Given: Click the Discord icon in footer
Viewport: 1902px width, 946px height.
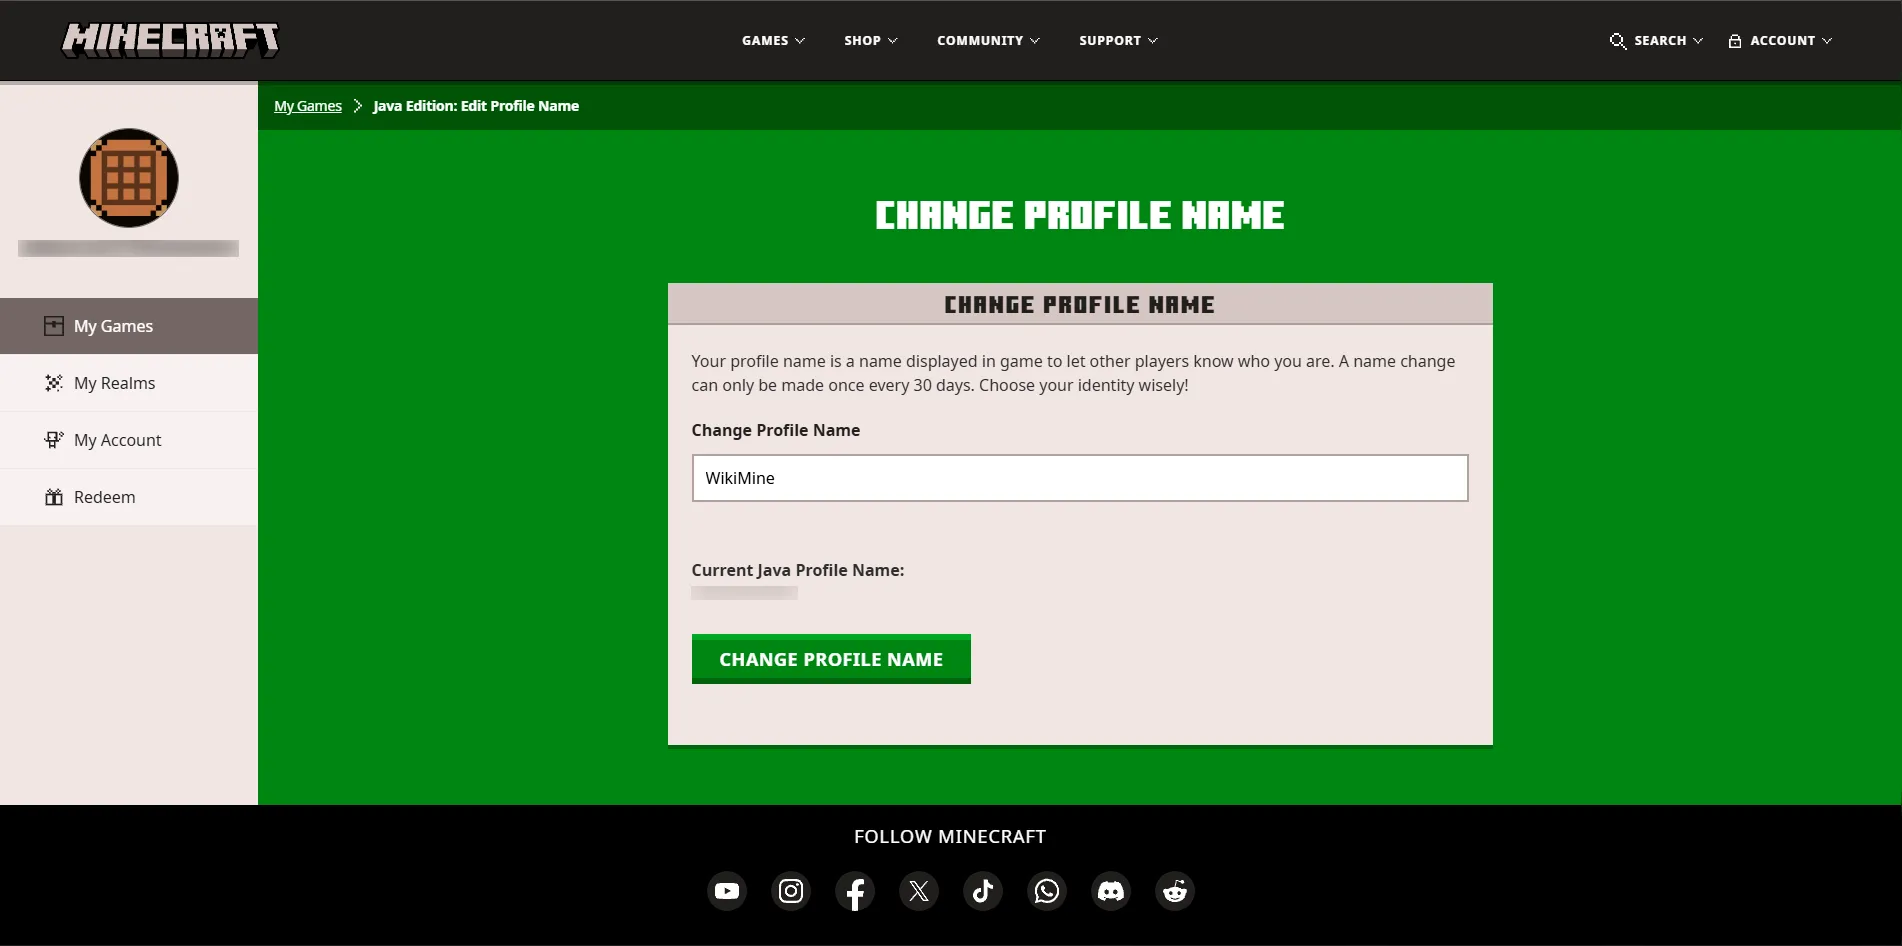Looking at the screenshot, I should coord(1111,891).
